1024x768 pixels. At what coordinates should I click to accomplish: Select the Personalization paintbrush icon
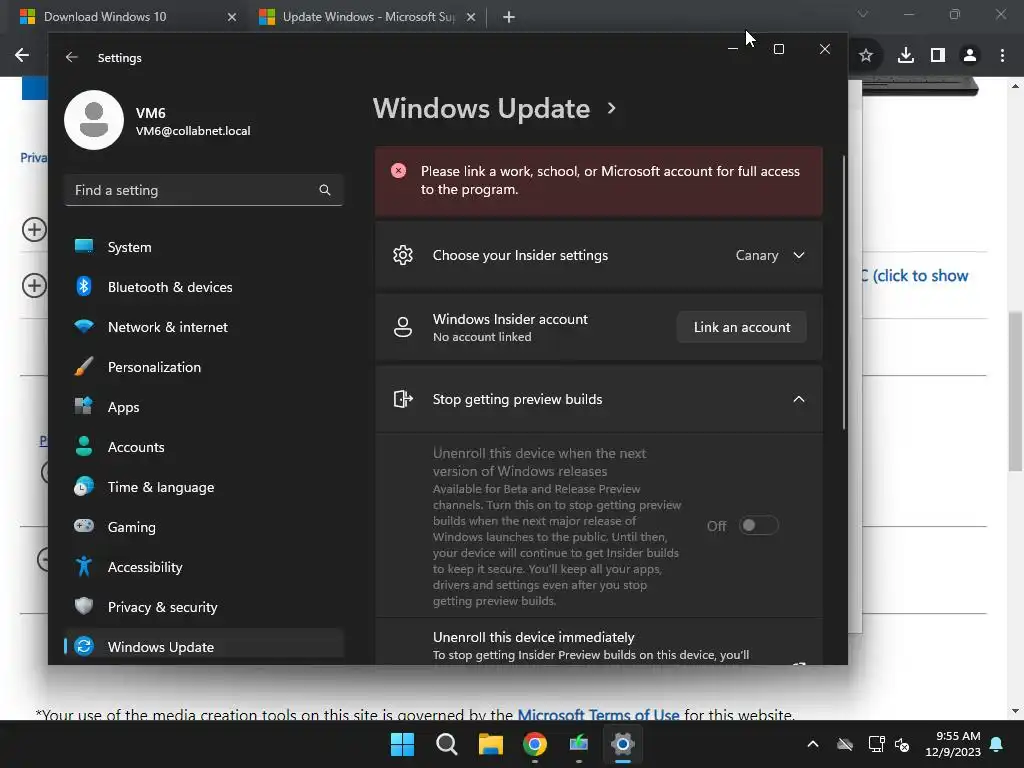[84, 366]
